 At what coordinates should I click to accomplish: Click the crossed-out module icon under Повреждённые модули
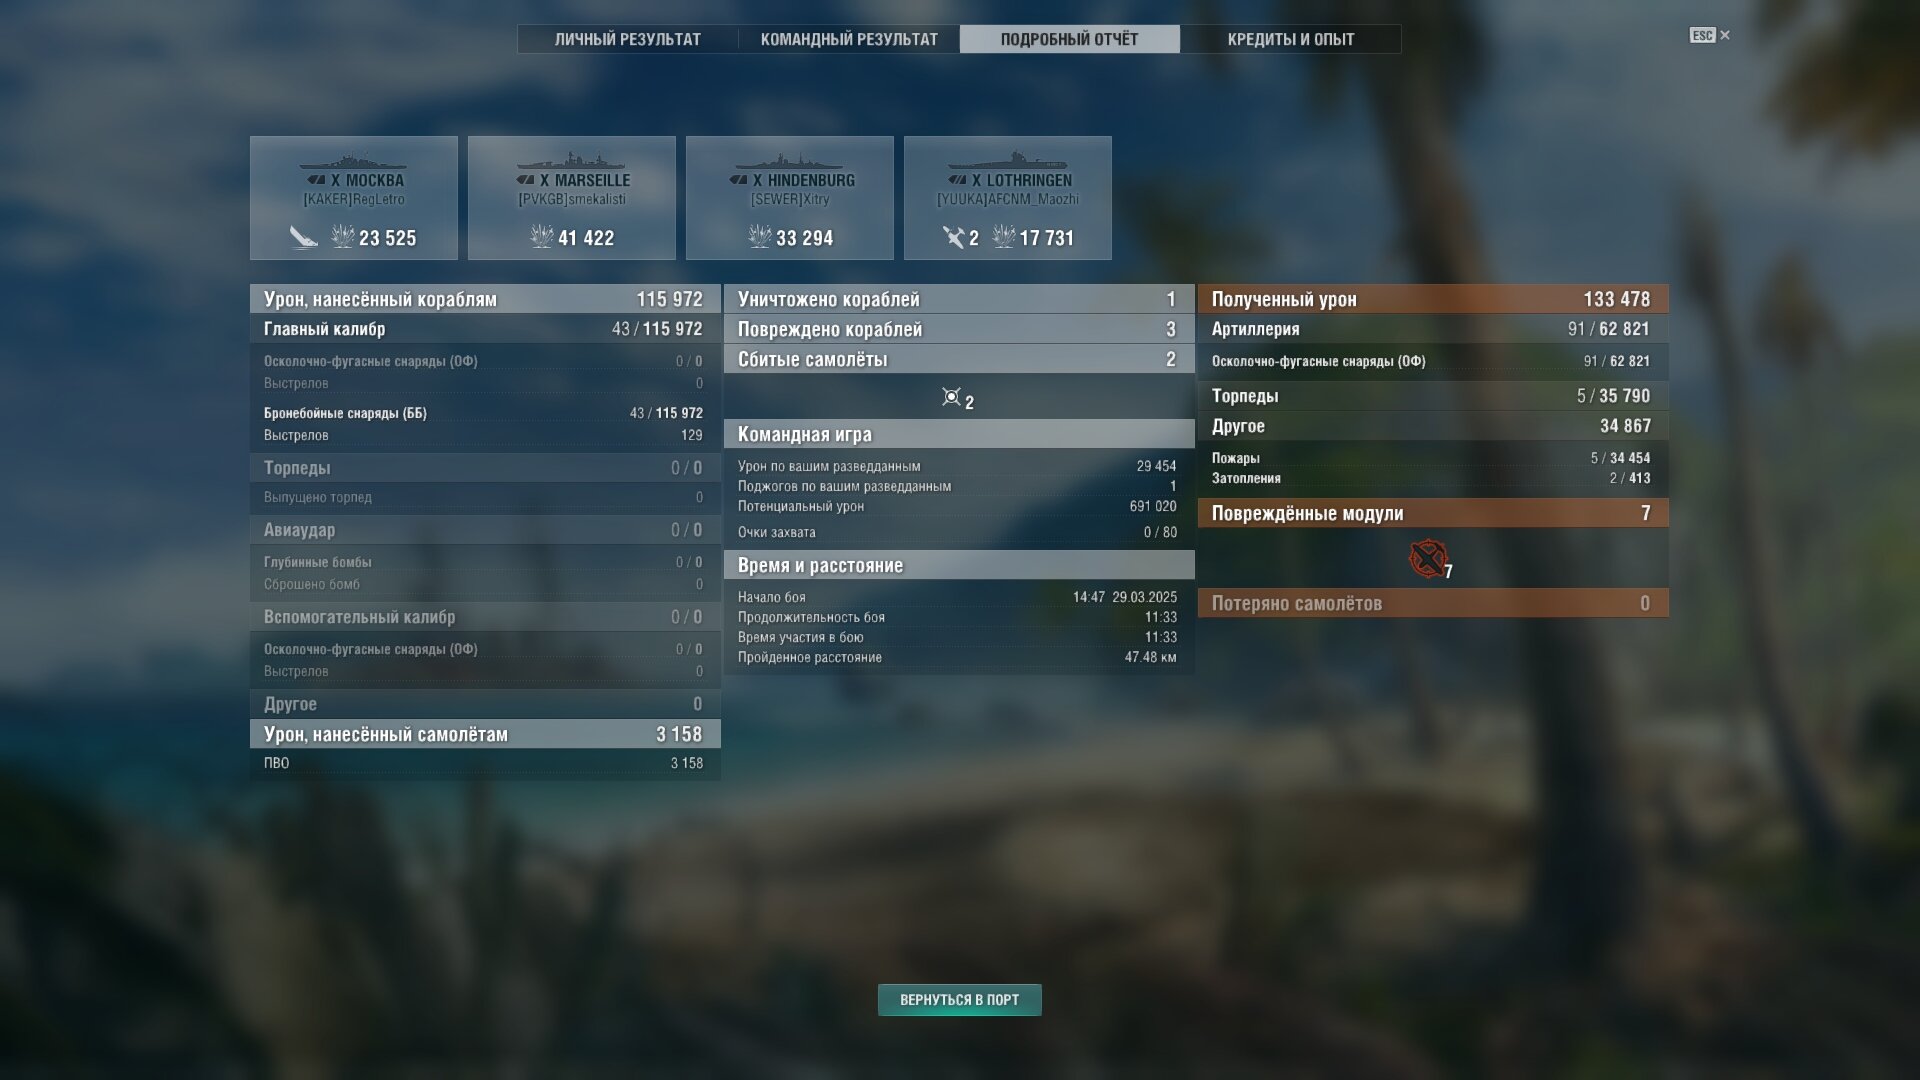click(x=1428, y=559)
